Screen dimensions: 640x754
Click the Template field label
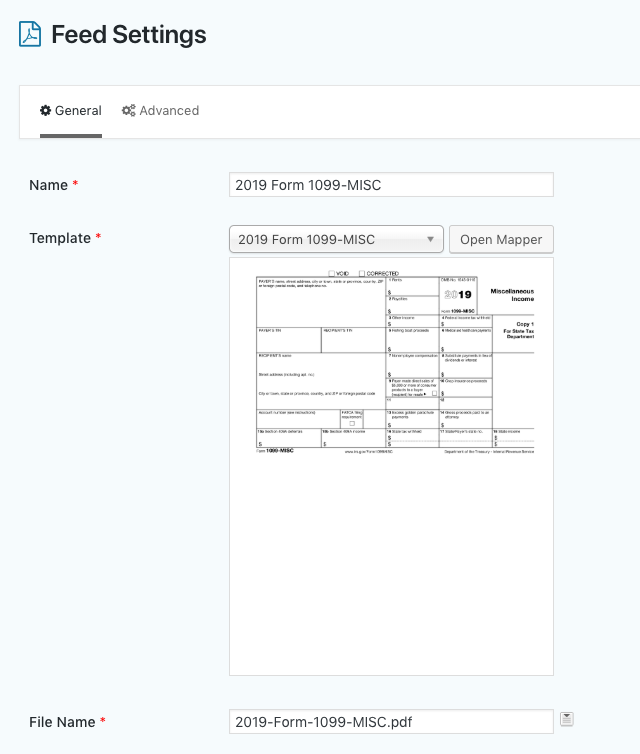(60, 238)
